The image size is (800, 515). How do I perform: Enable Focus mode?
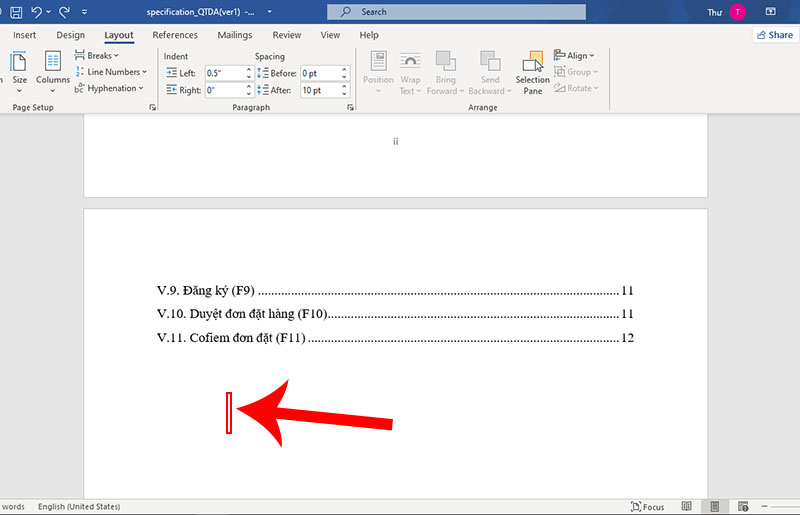[647, 506]
